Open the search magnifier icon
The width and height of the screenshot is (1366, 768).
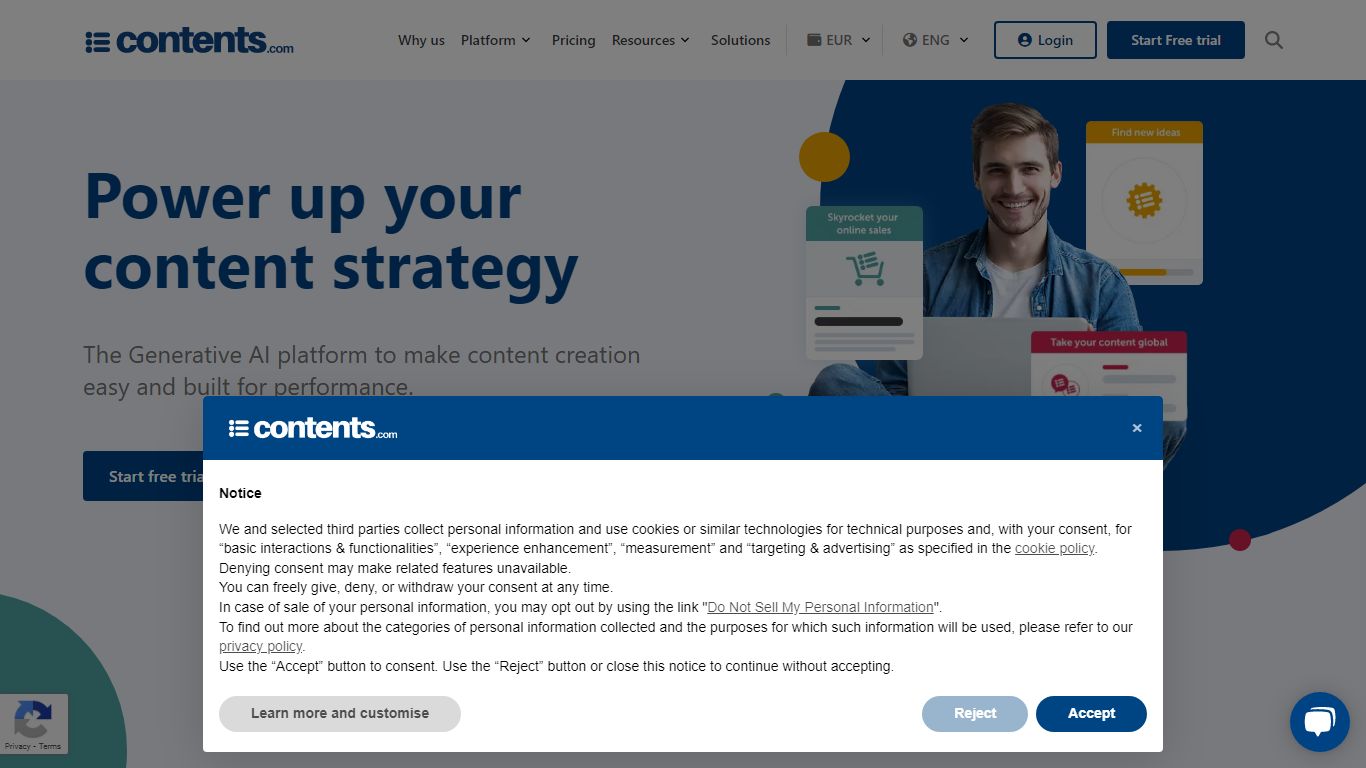pos(1273,40)
